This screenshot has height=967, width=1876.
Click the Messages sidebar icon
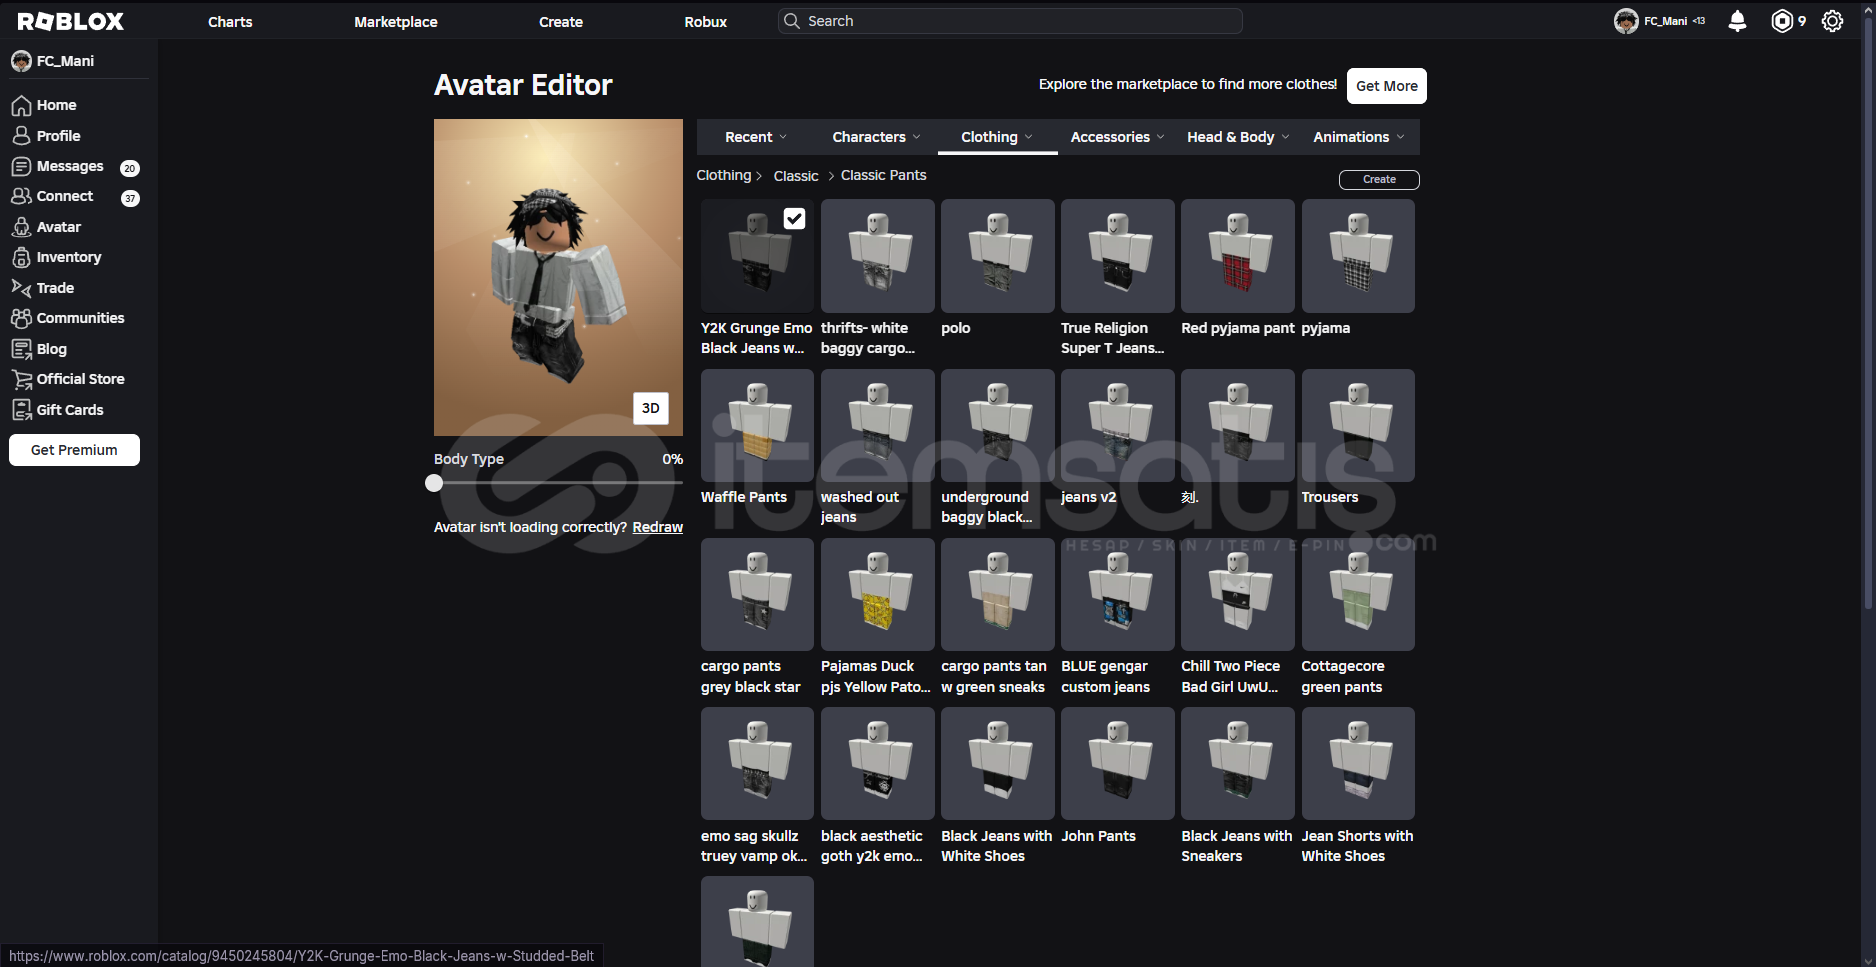(x=21, y=166)
